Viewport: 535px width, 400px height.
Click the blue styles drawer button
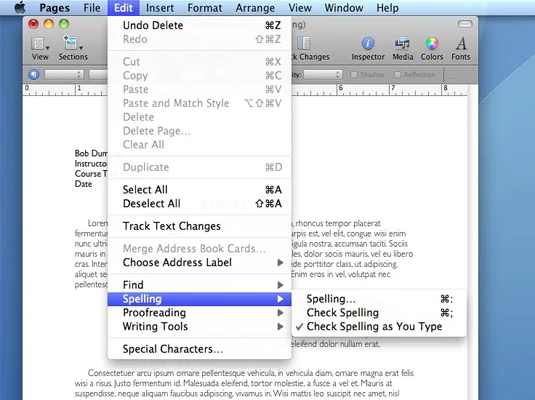point(34,74)
